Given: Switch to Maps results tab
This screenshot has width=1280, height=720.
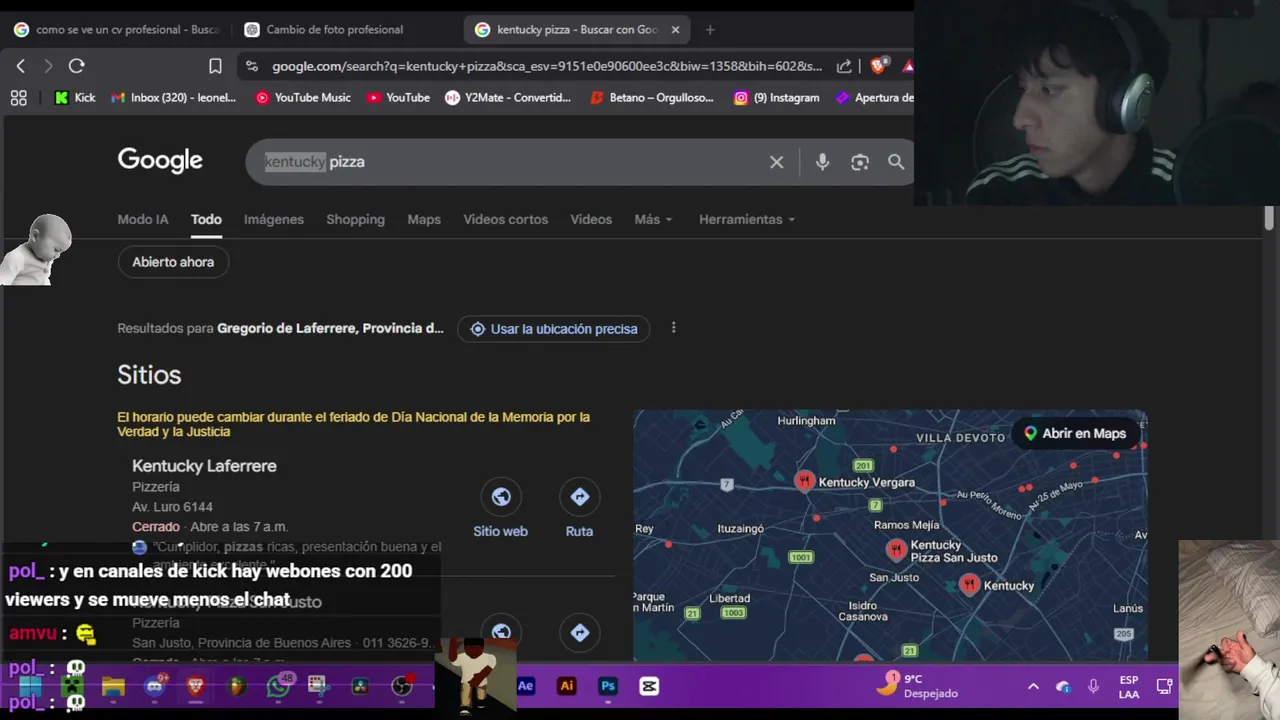Looking at the screenshot, I should coord(424,220).
